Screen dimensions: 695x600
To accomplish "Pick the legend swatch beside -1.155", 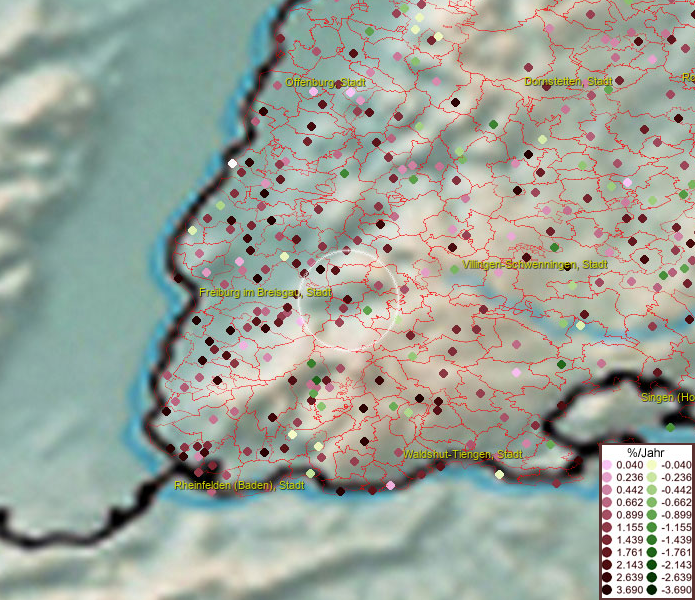I will 652,527.
